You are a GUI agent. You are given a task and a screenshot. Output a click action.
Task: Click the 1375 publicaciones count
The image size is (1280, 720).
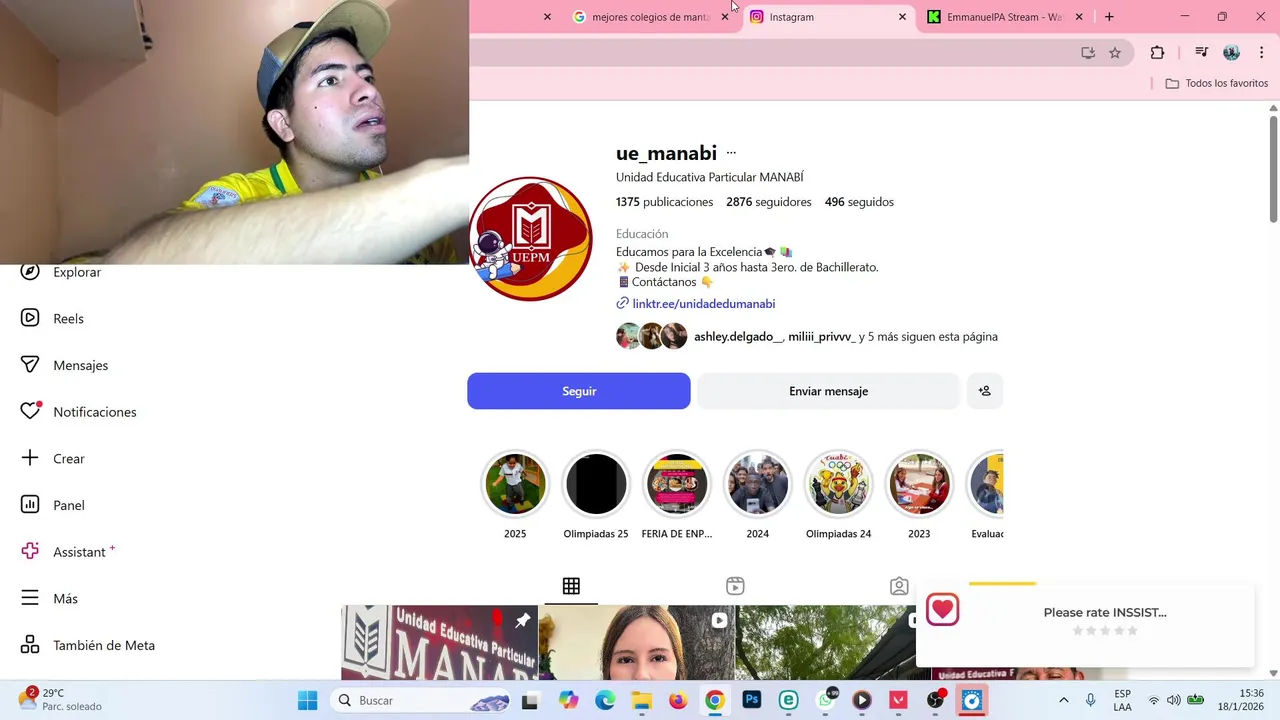(664, 202)
